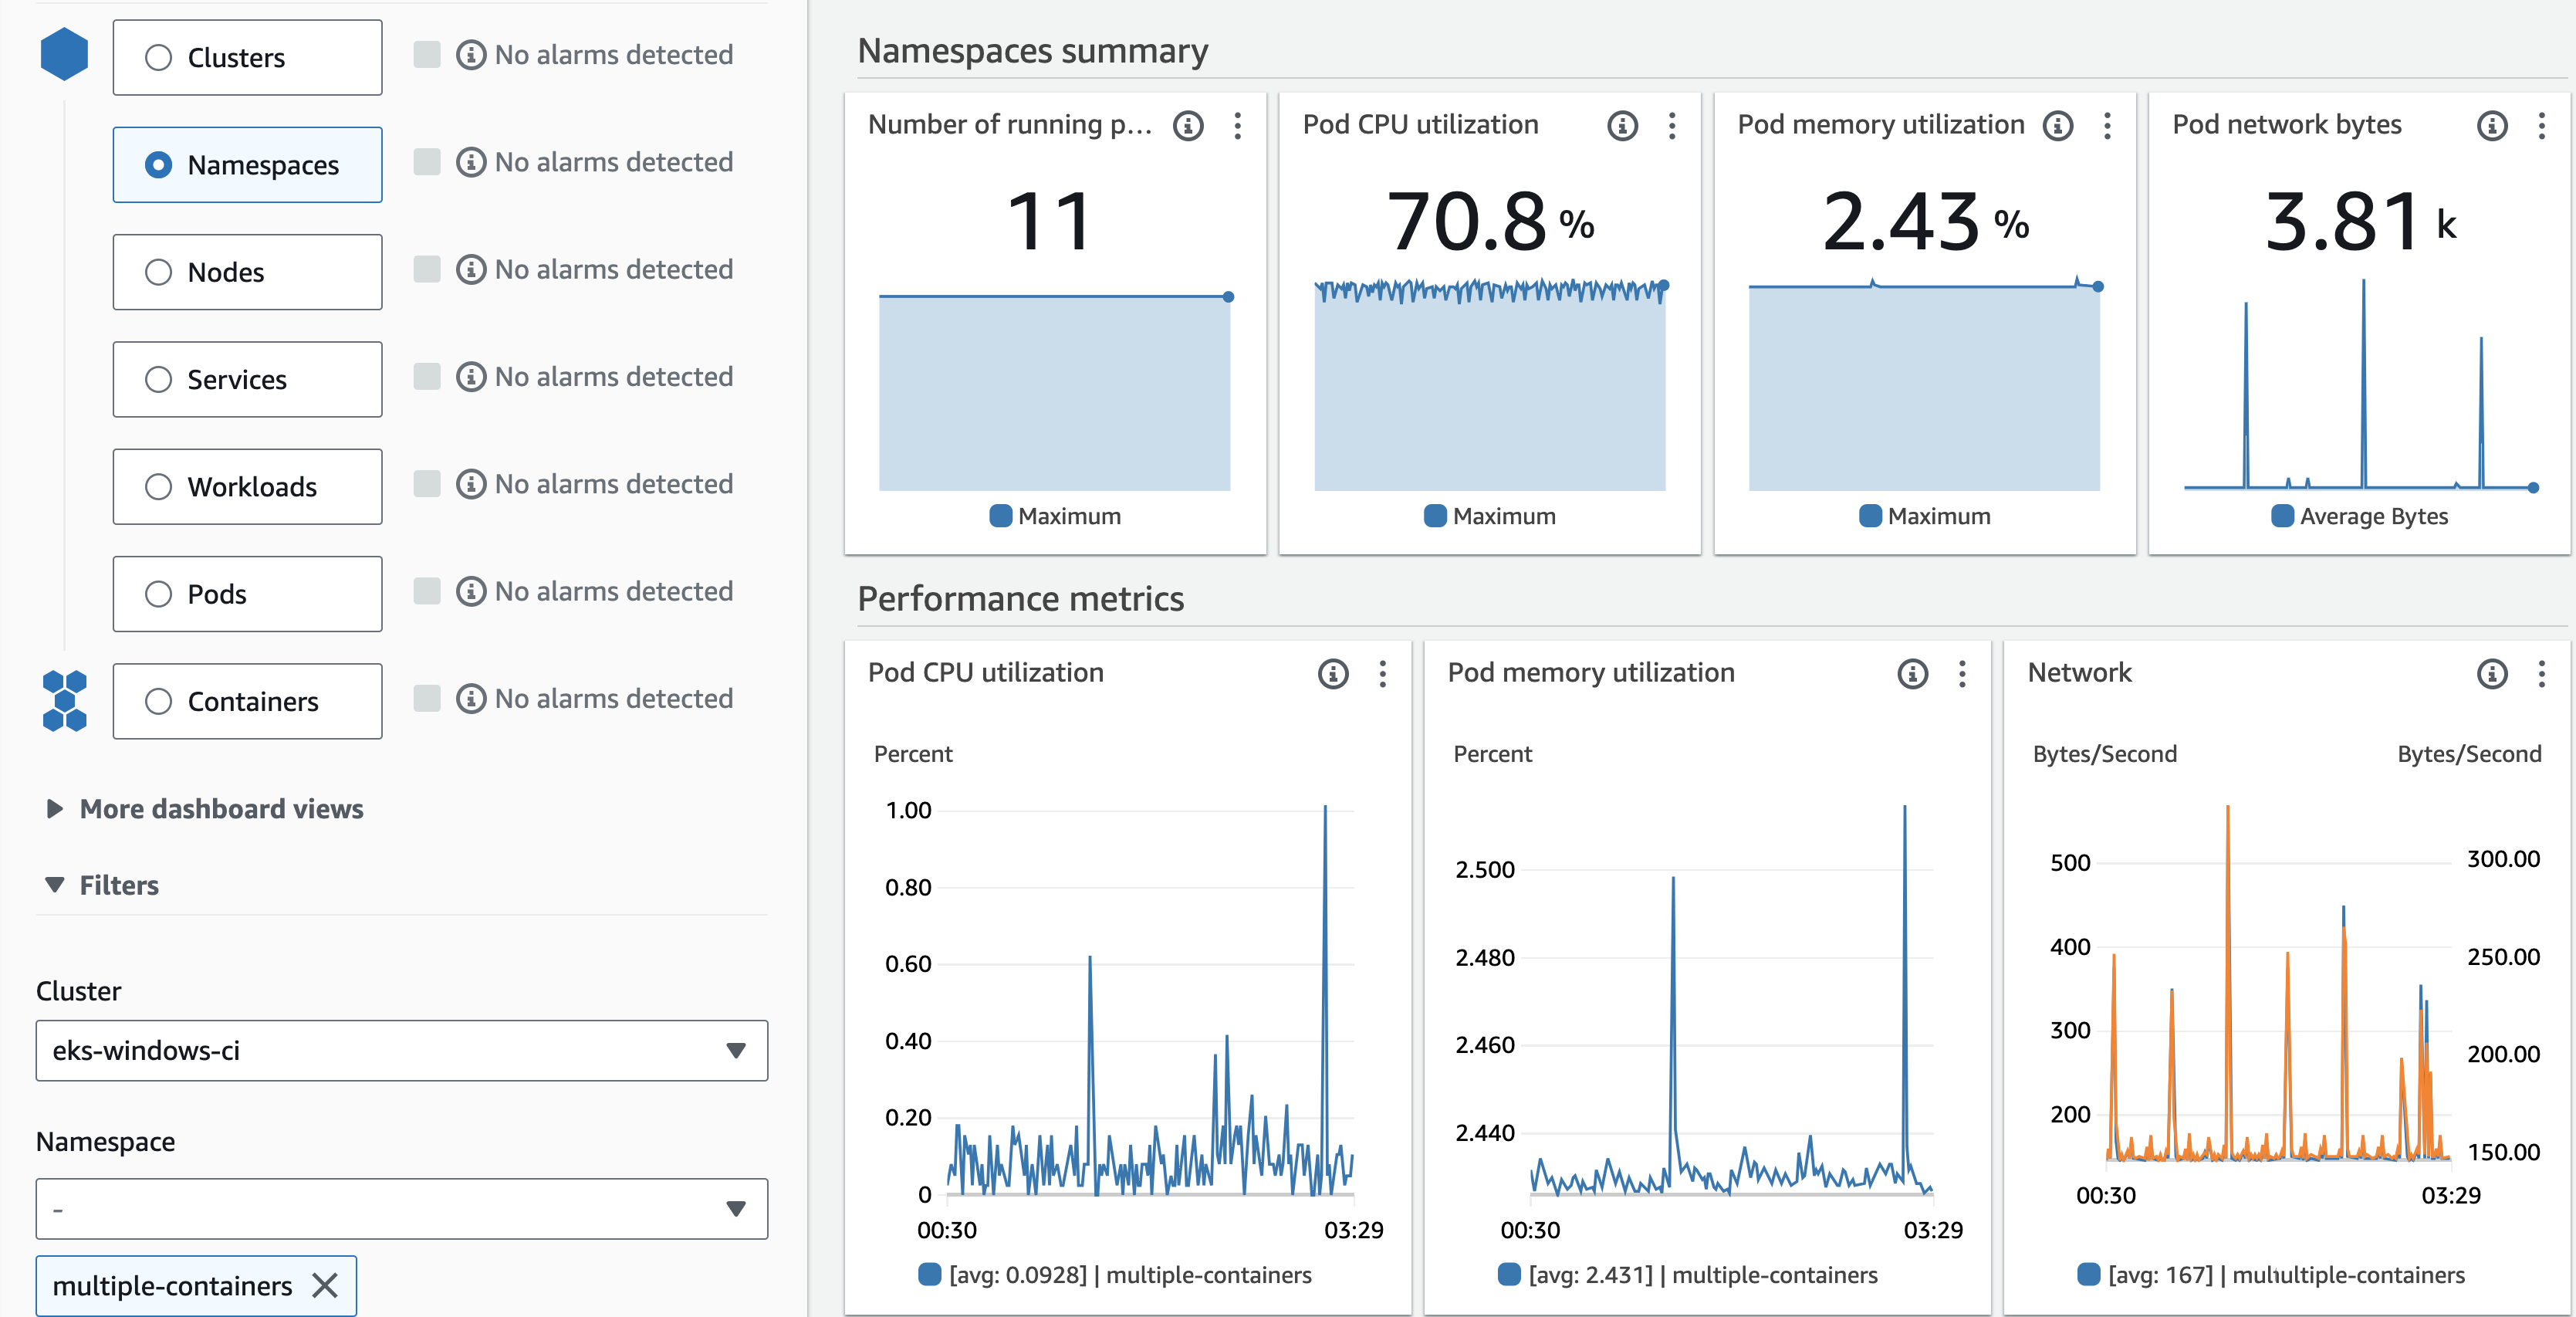
Task: Select the Pods radio button
Action: [x=158, y=594]
